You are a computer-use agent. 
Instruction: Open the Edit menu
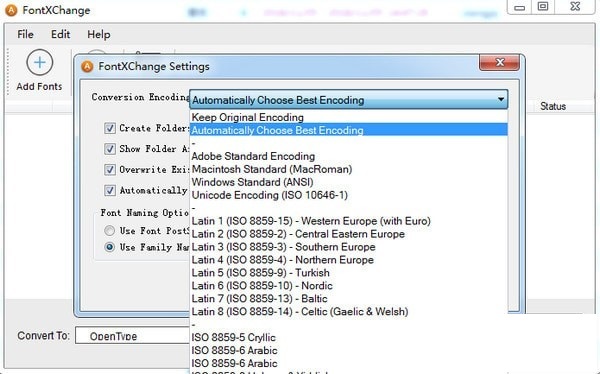point(60,34)
